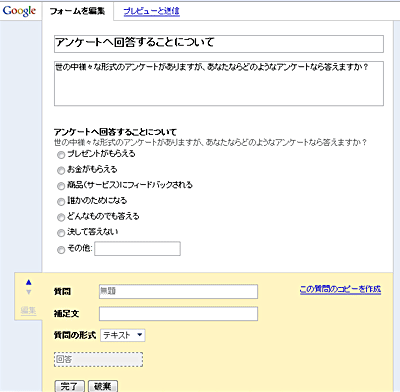Select the どんなものでも答える radio option
400x392 pixels.
click(x=61, y=217)
